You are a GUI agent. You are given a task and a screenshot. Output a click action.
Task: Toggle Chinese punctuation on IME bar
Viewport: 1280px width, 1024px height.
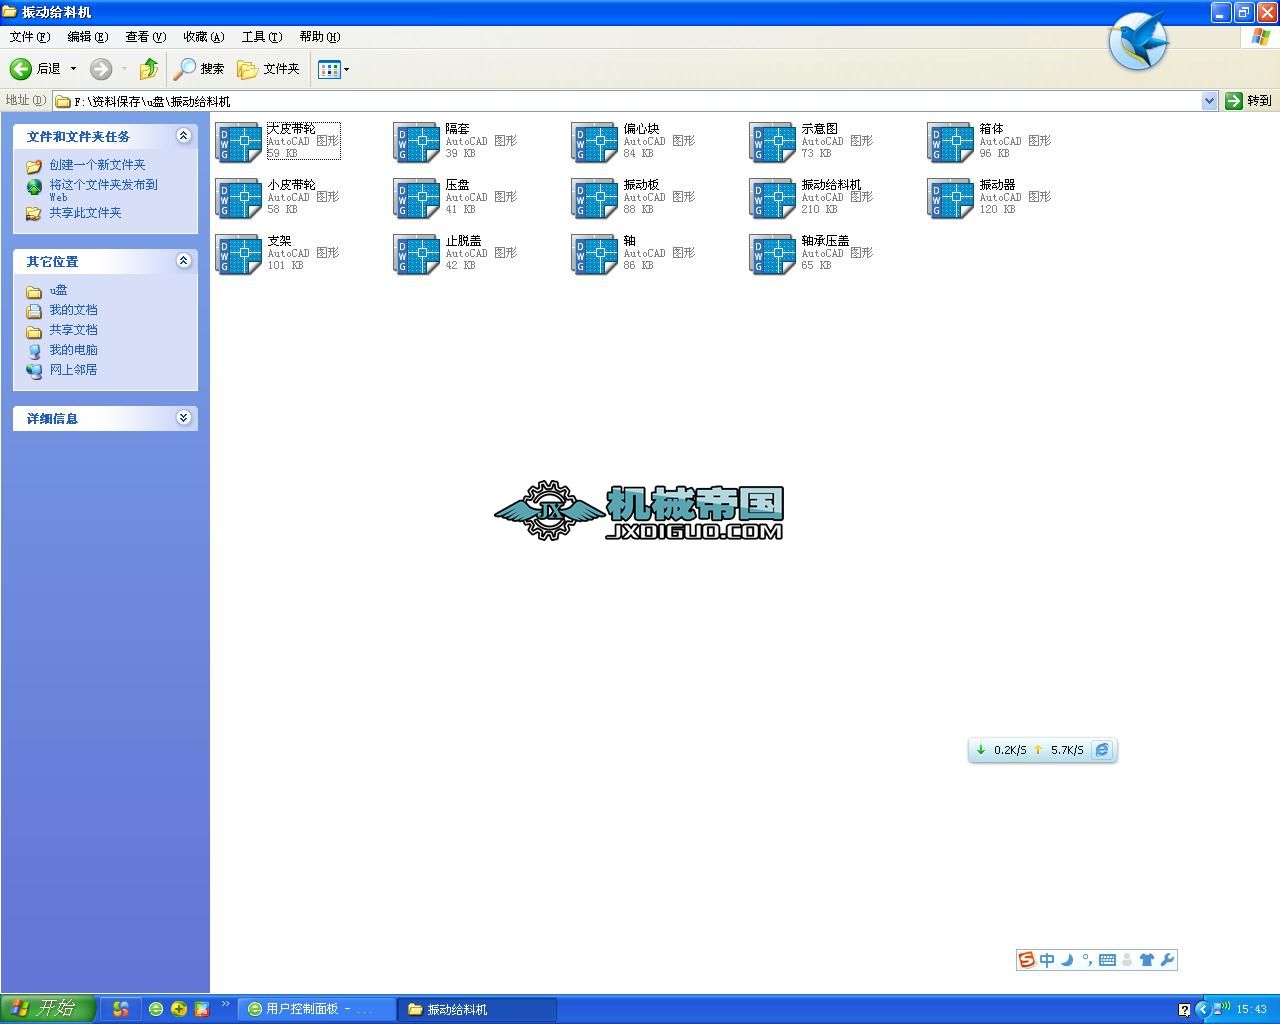pyautogui.click(x=1087, y=960)
